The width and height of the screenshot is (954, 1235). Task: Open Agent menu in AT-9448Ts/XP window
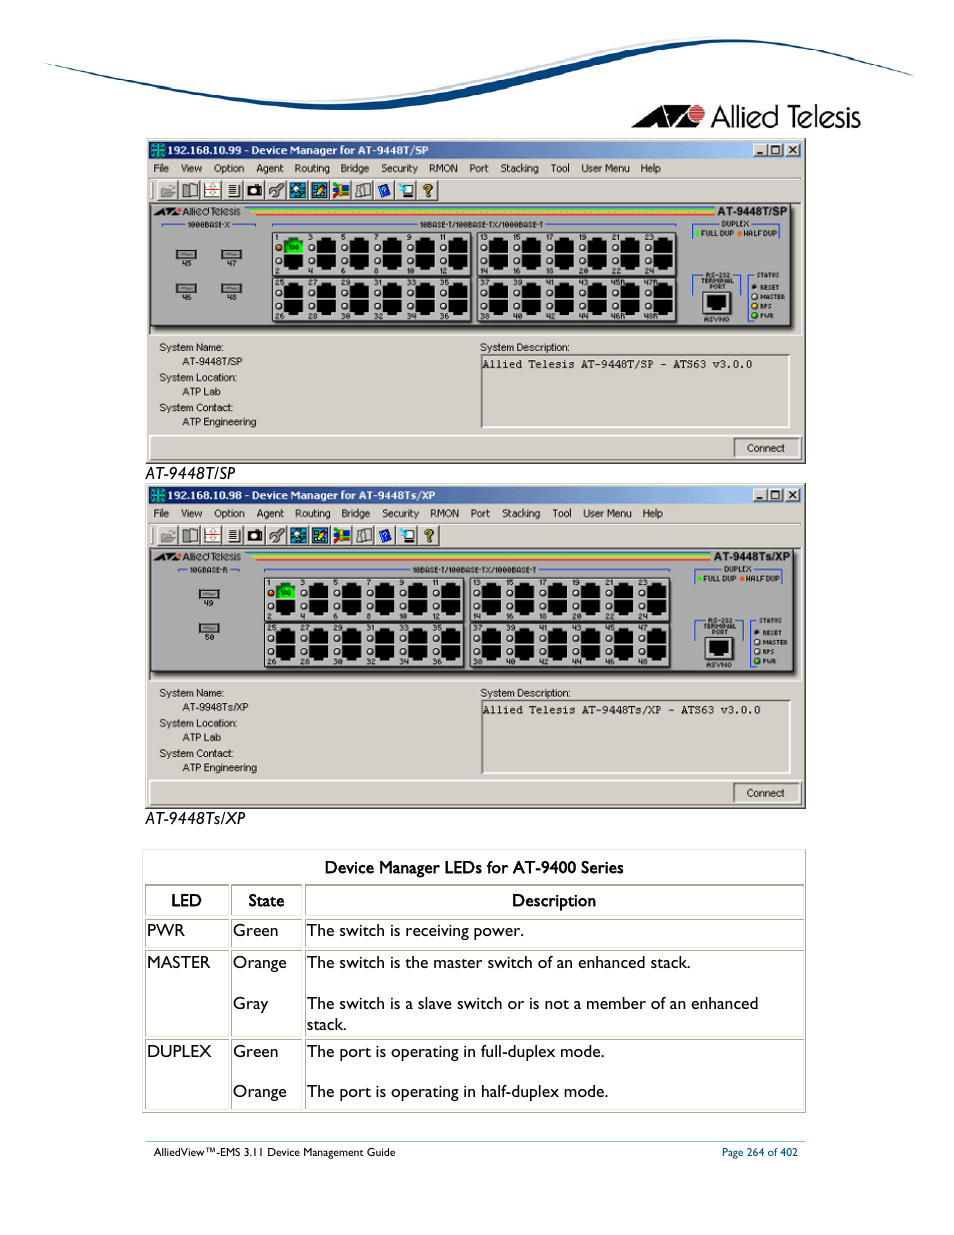[270, 513]
